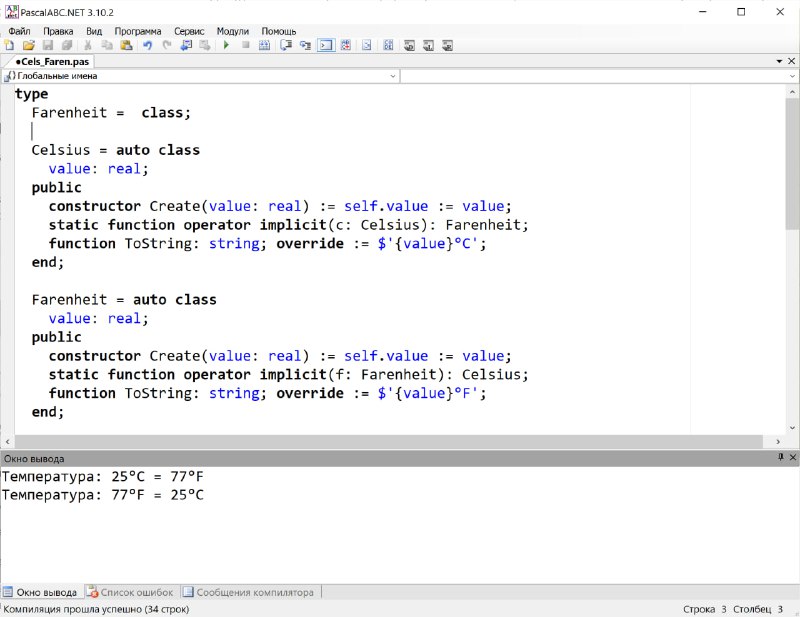This screenshot has height=617, width=800.
Task: Click the vertical scrollbar thumb in the editor
Action: click(792, 164)
